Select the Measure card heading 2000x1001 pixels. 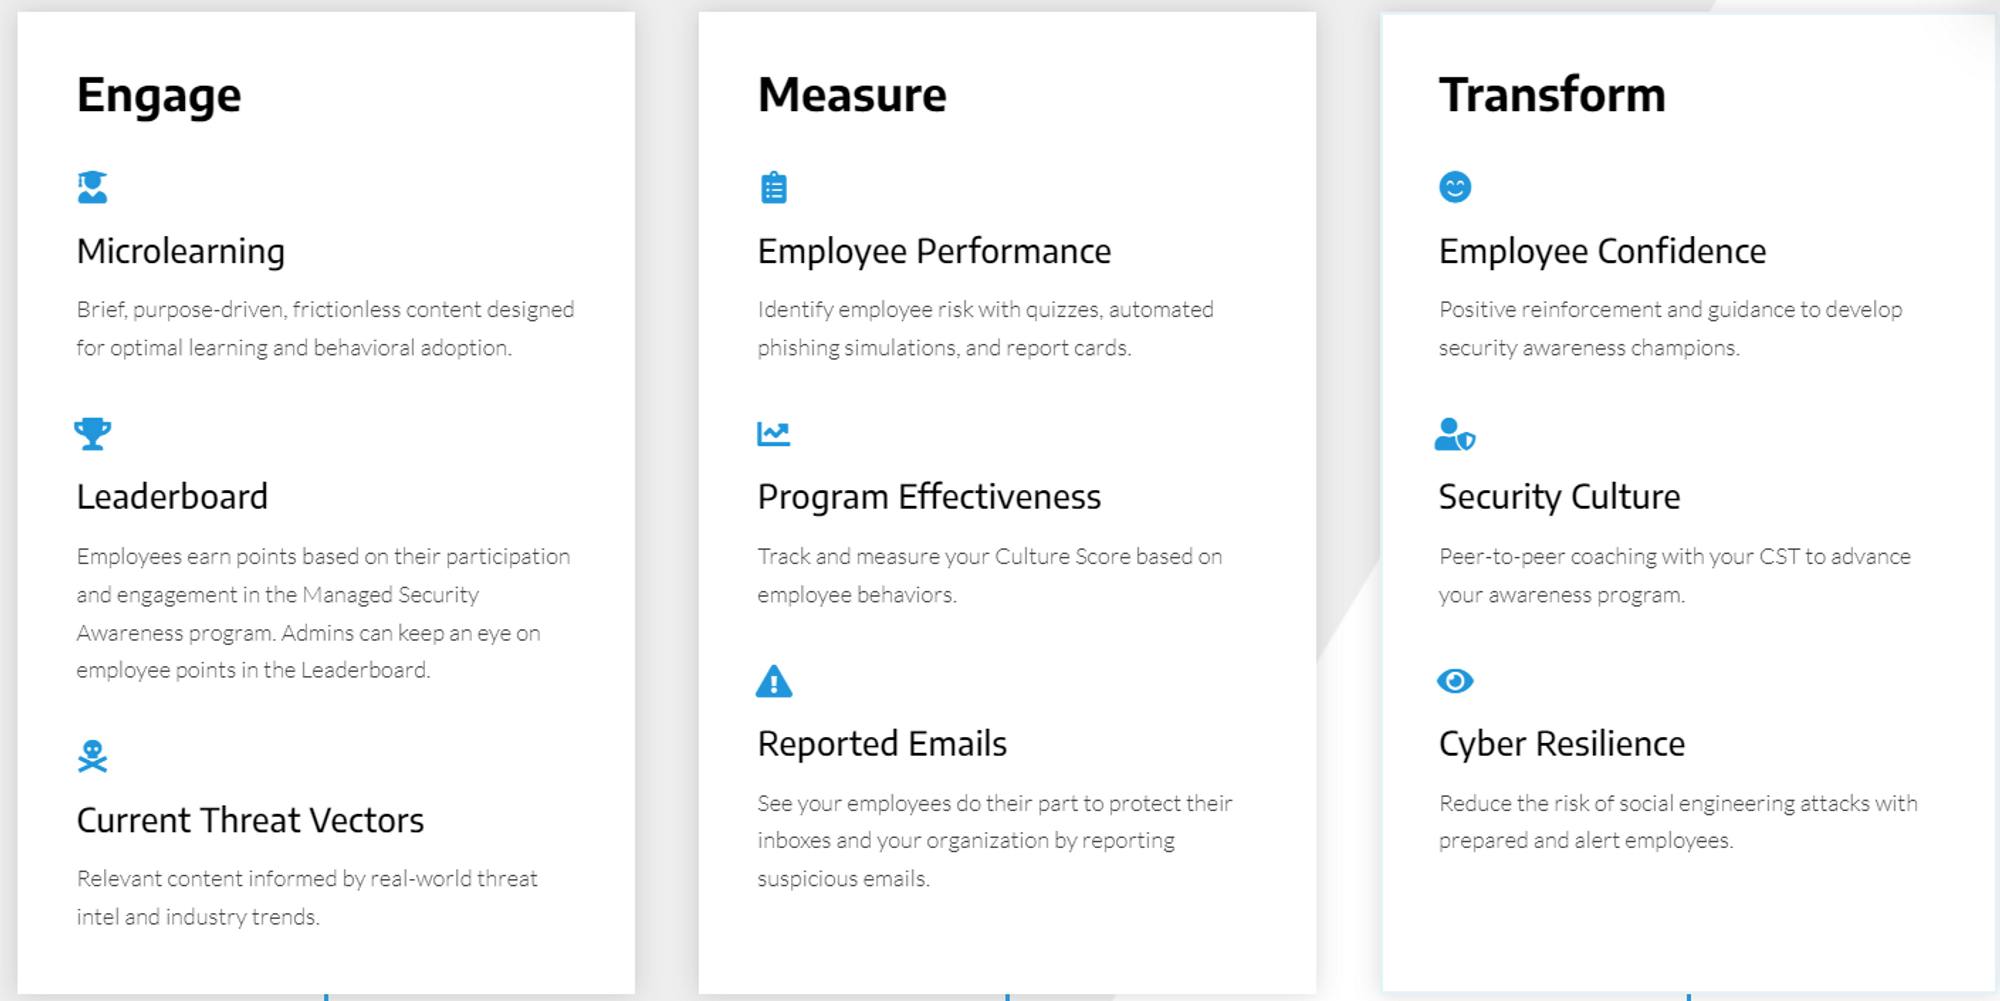point(852,96)
